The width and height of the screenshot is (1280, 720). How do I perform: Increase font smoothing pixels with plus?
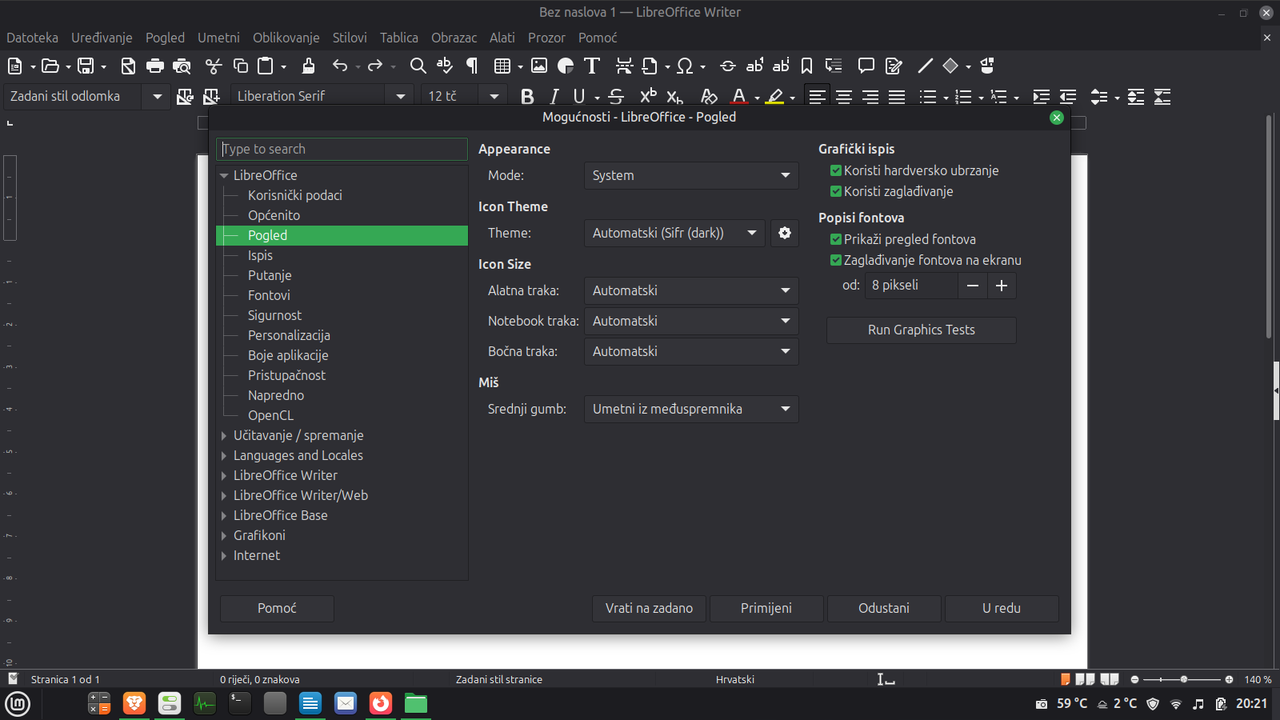(1001, 286)
